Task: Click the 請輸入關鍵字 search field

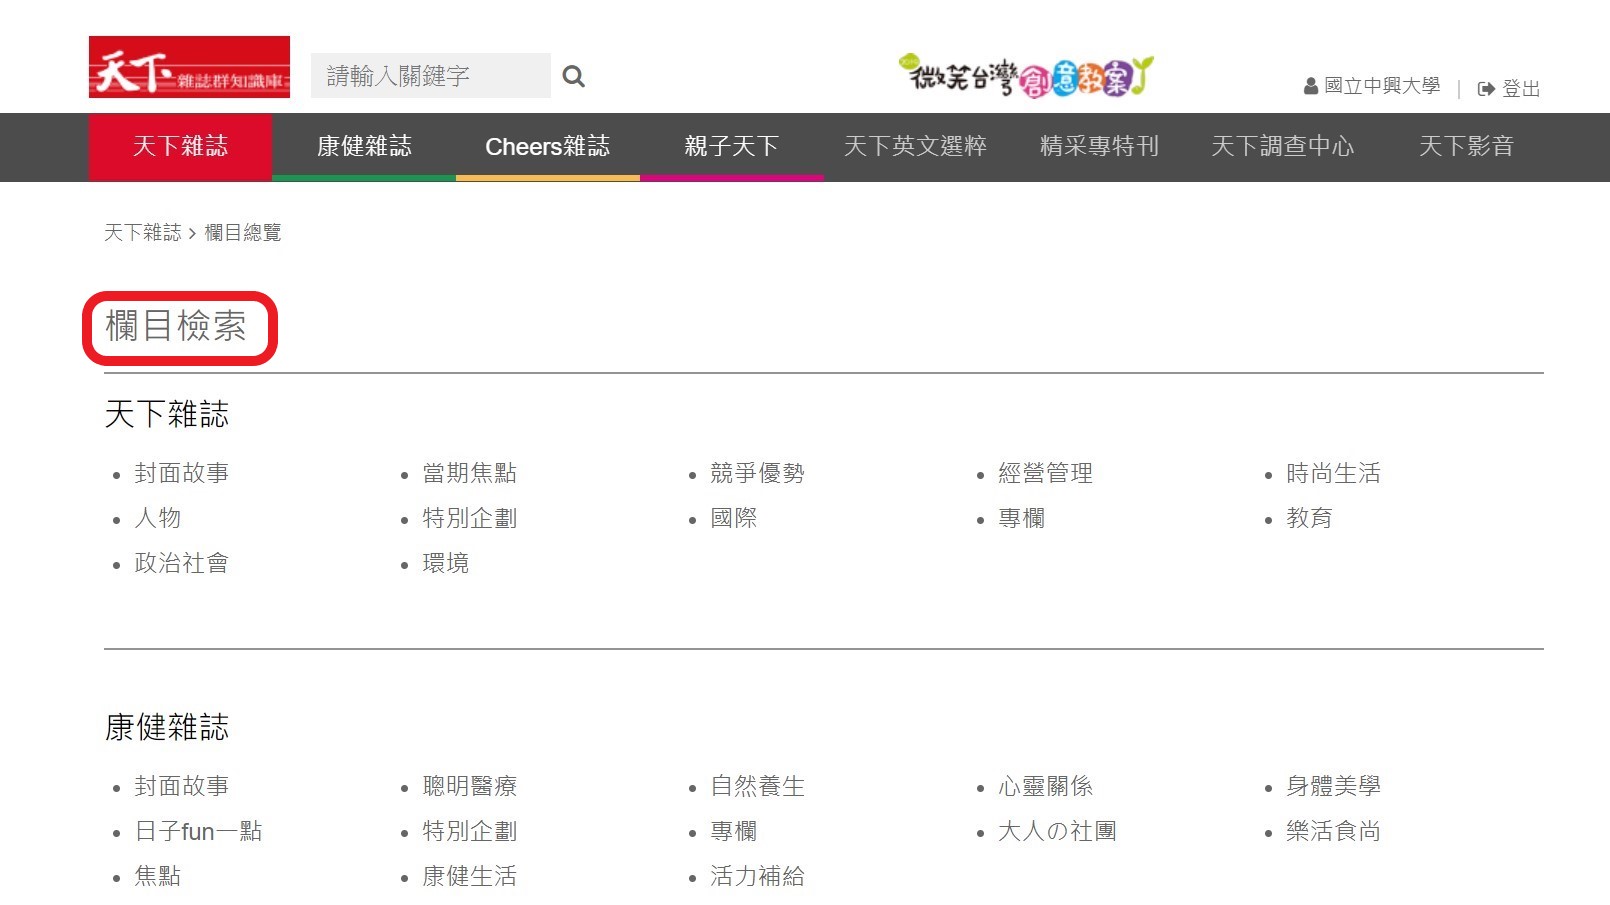Action: click(431, 76)
